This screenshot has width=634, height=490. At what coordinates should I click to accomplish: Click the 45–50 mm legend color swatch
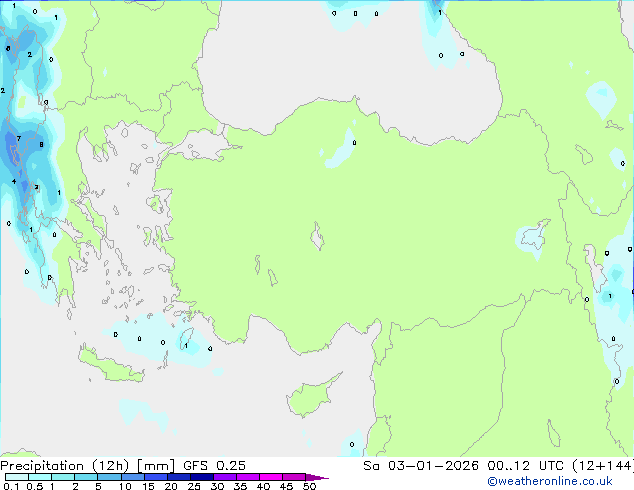294,477
